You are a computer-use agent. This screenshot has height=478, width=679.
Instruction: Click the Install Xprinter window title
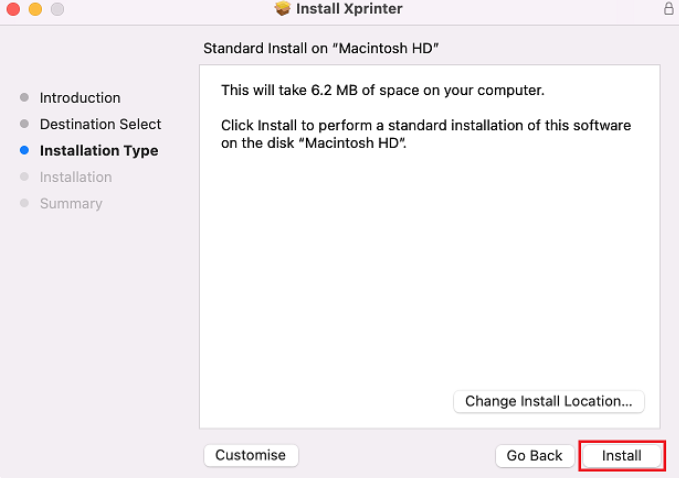click(349, 9)
